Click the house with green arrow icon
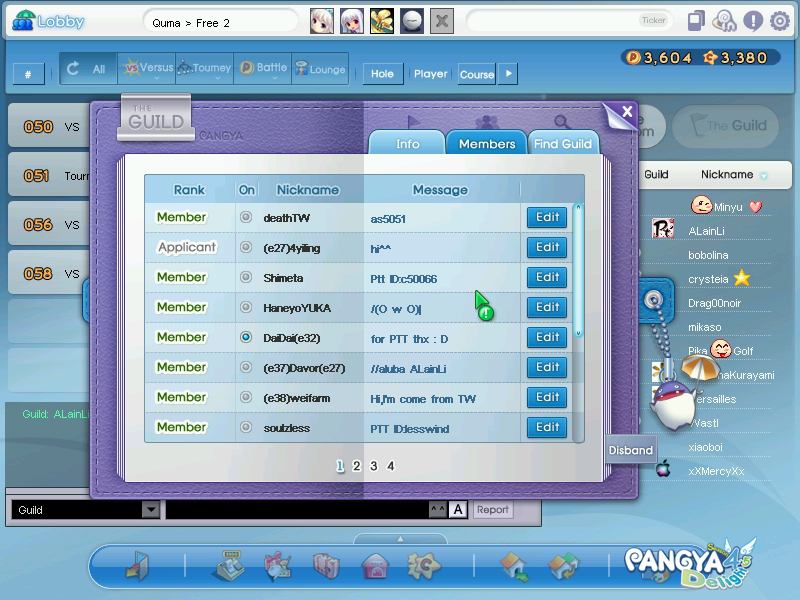Image resolution: width=800 pixels, height=600 pixels. 515,566
